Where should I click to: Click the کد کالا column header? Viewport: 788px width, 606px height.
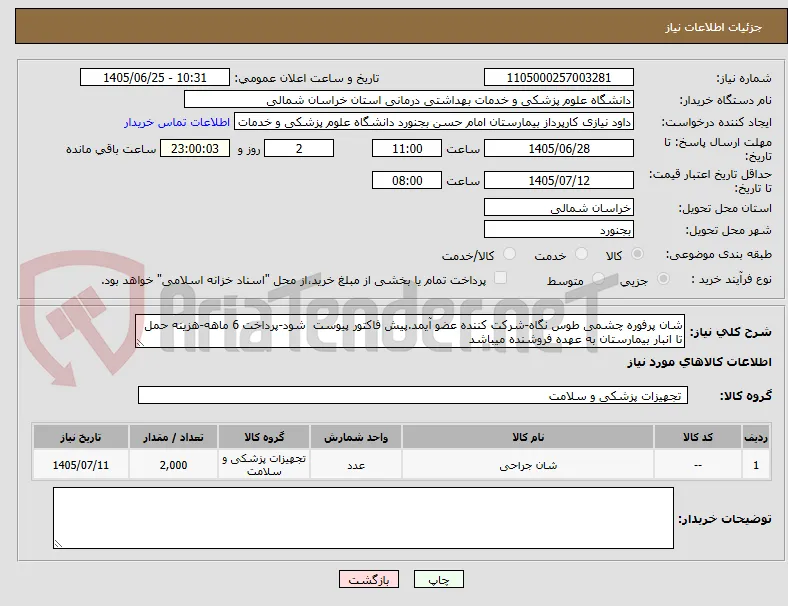[698, 437]
